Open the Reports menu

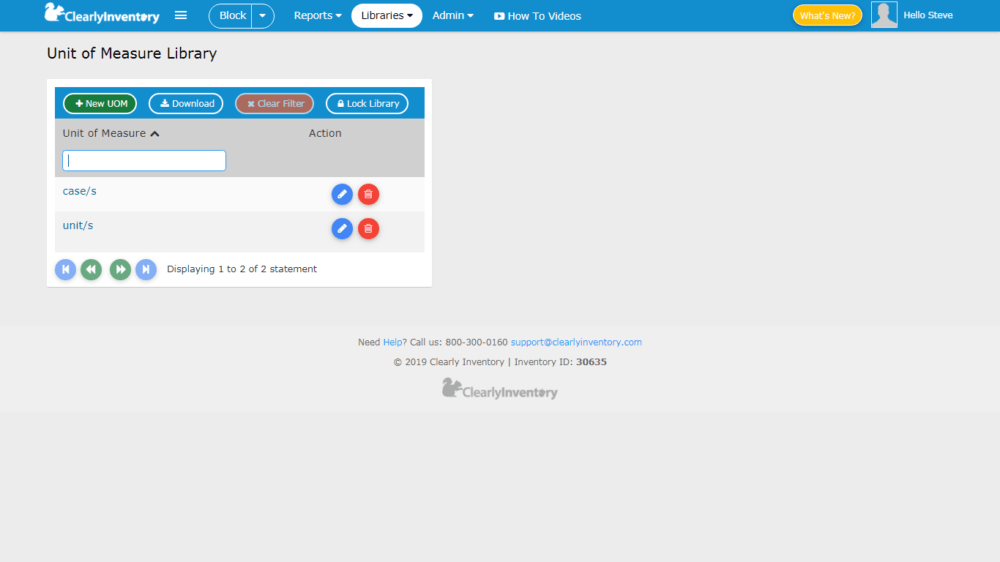318,15
